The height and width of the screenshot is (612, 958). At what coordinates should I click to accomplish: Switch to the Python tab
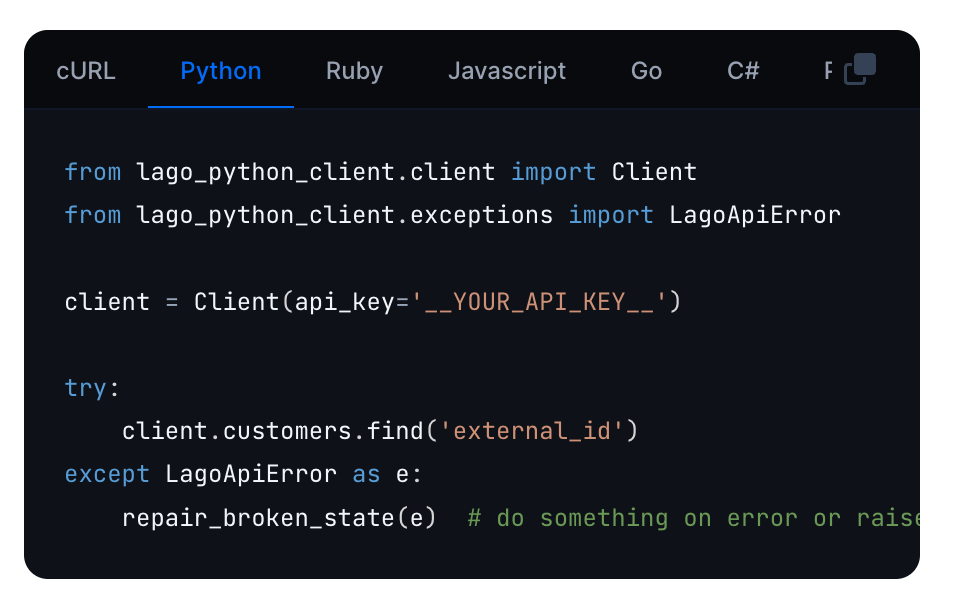[x=220, y=70]
